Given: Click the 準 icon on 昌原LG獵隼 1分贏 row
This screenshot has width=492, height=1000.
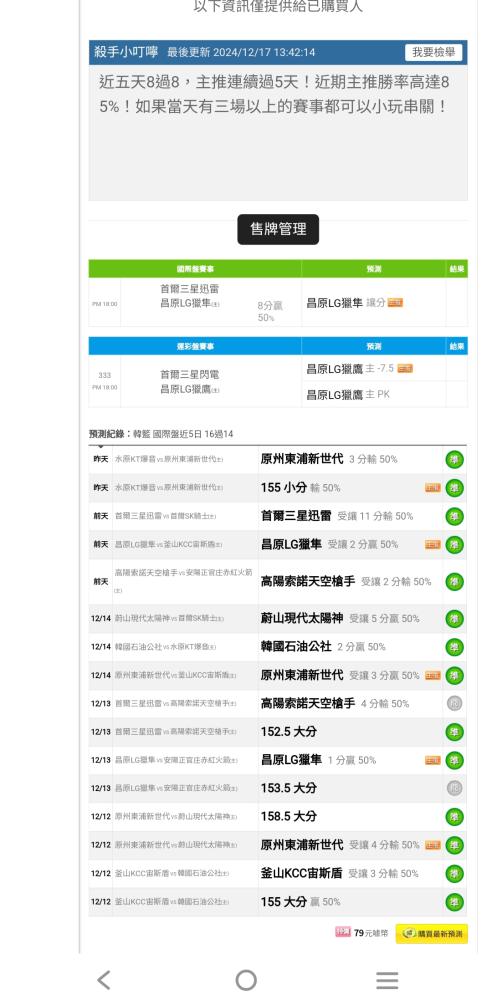Looking at the screenshot, I should tap(454, 760).
